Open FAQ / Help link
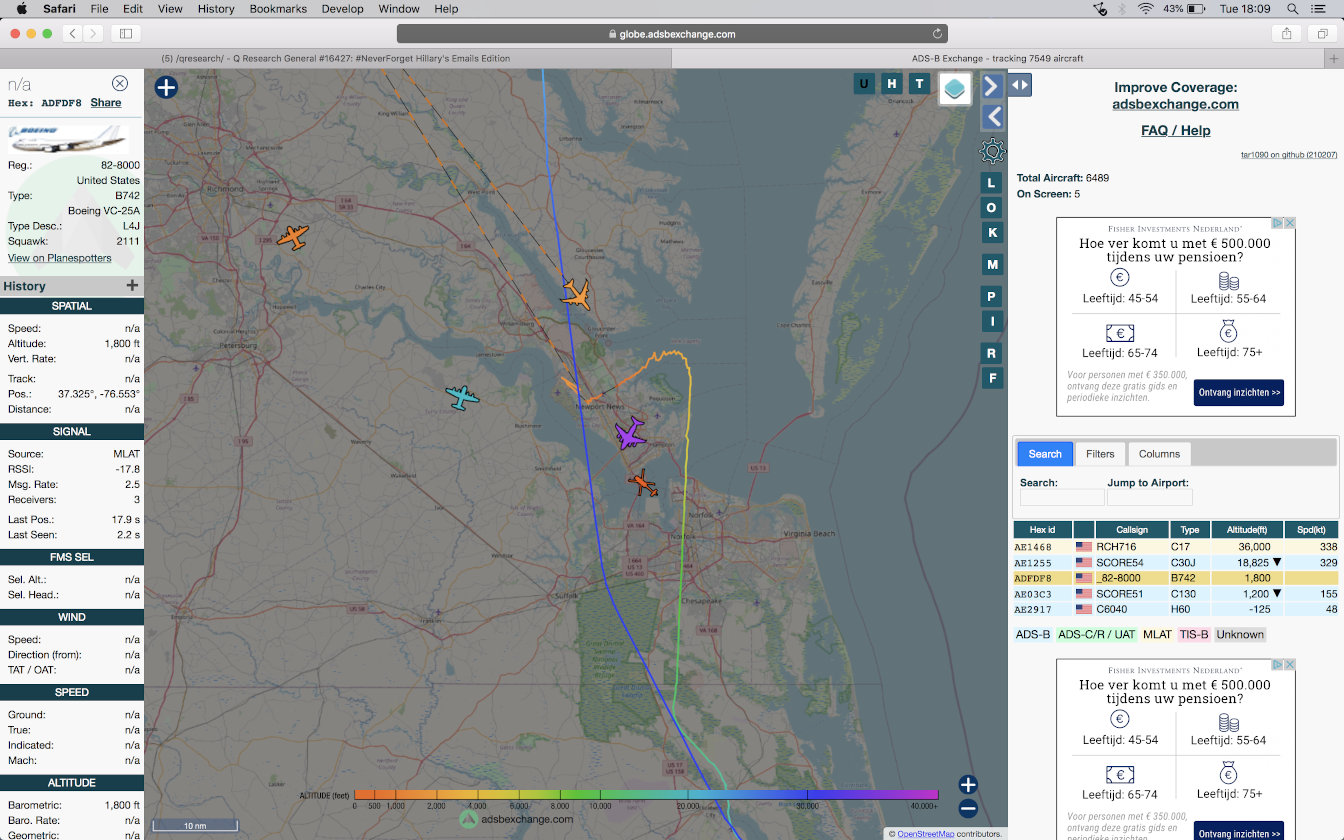The height and width of the screenshot is (840, 1344). tap(1175, 130)
